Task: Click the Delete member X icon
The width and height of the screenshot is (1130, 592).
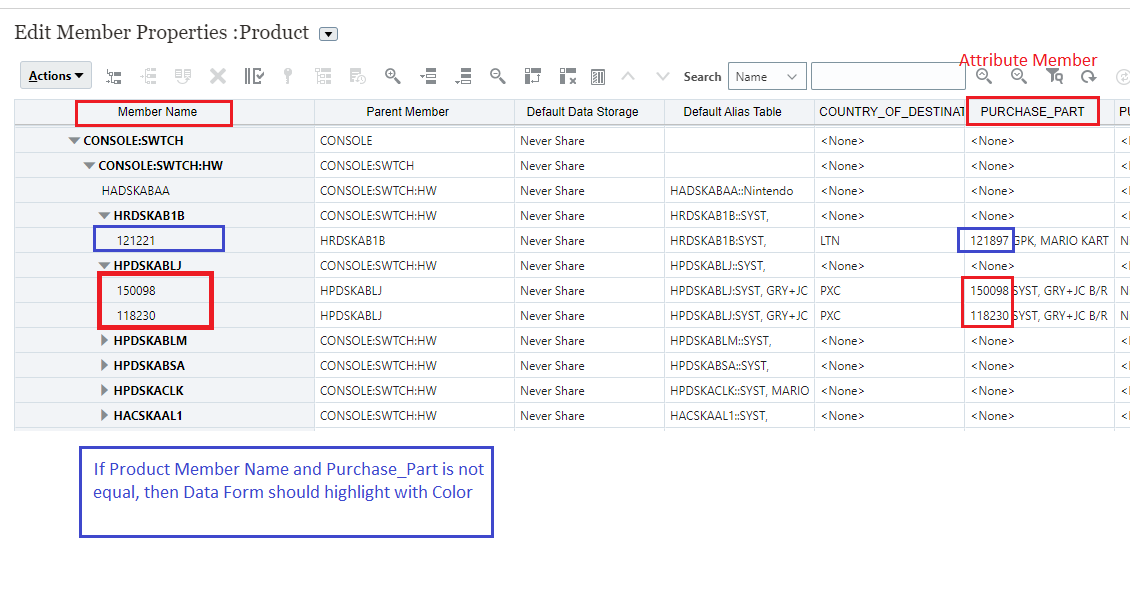Action: pos(217,76)
